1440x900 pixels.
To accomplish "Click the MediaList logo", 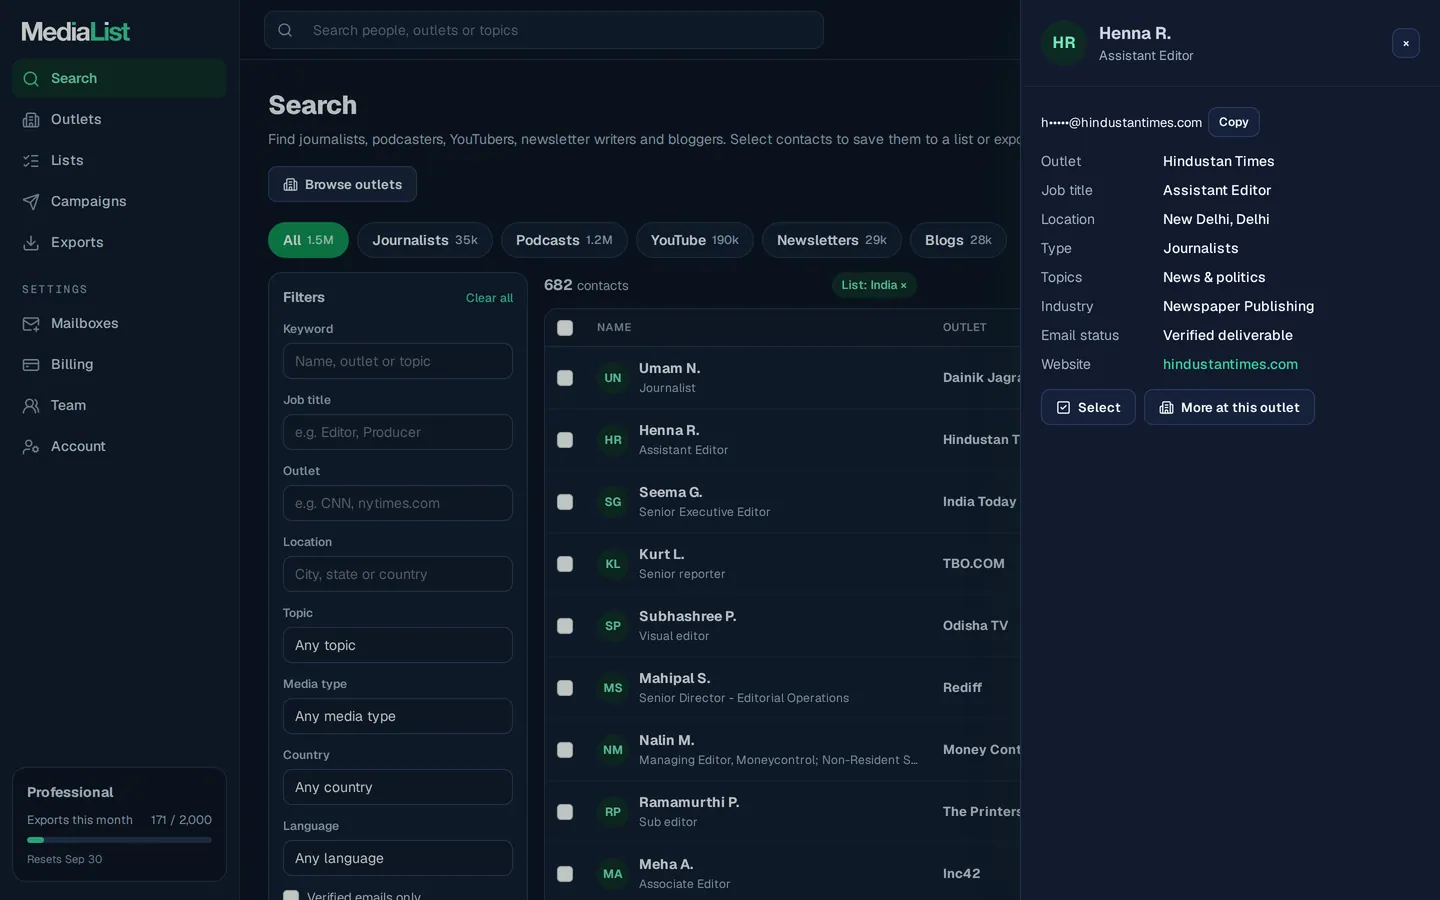I will pyautogui.click(x=76, y=32).
